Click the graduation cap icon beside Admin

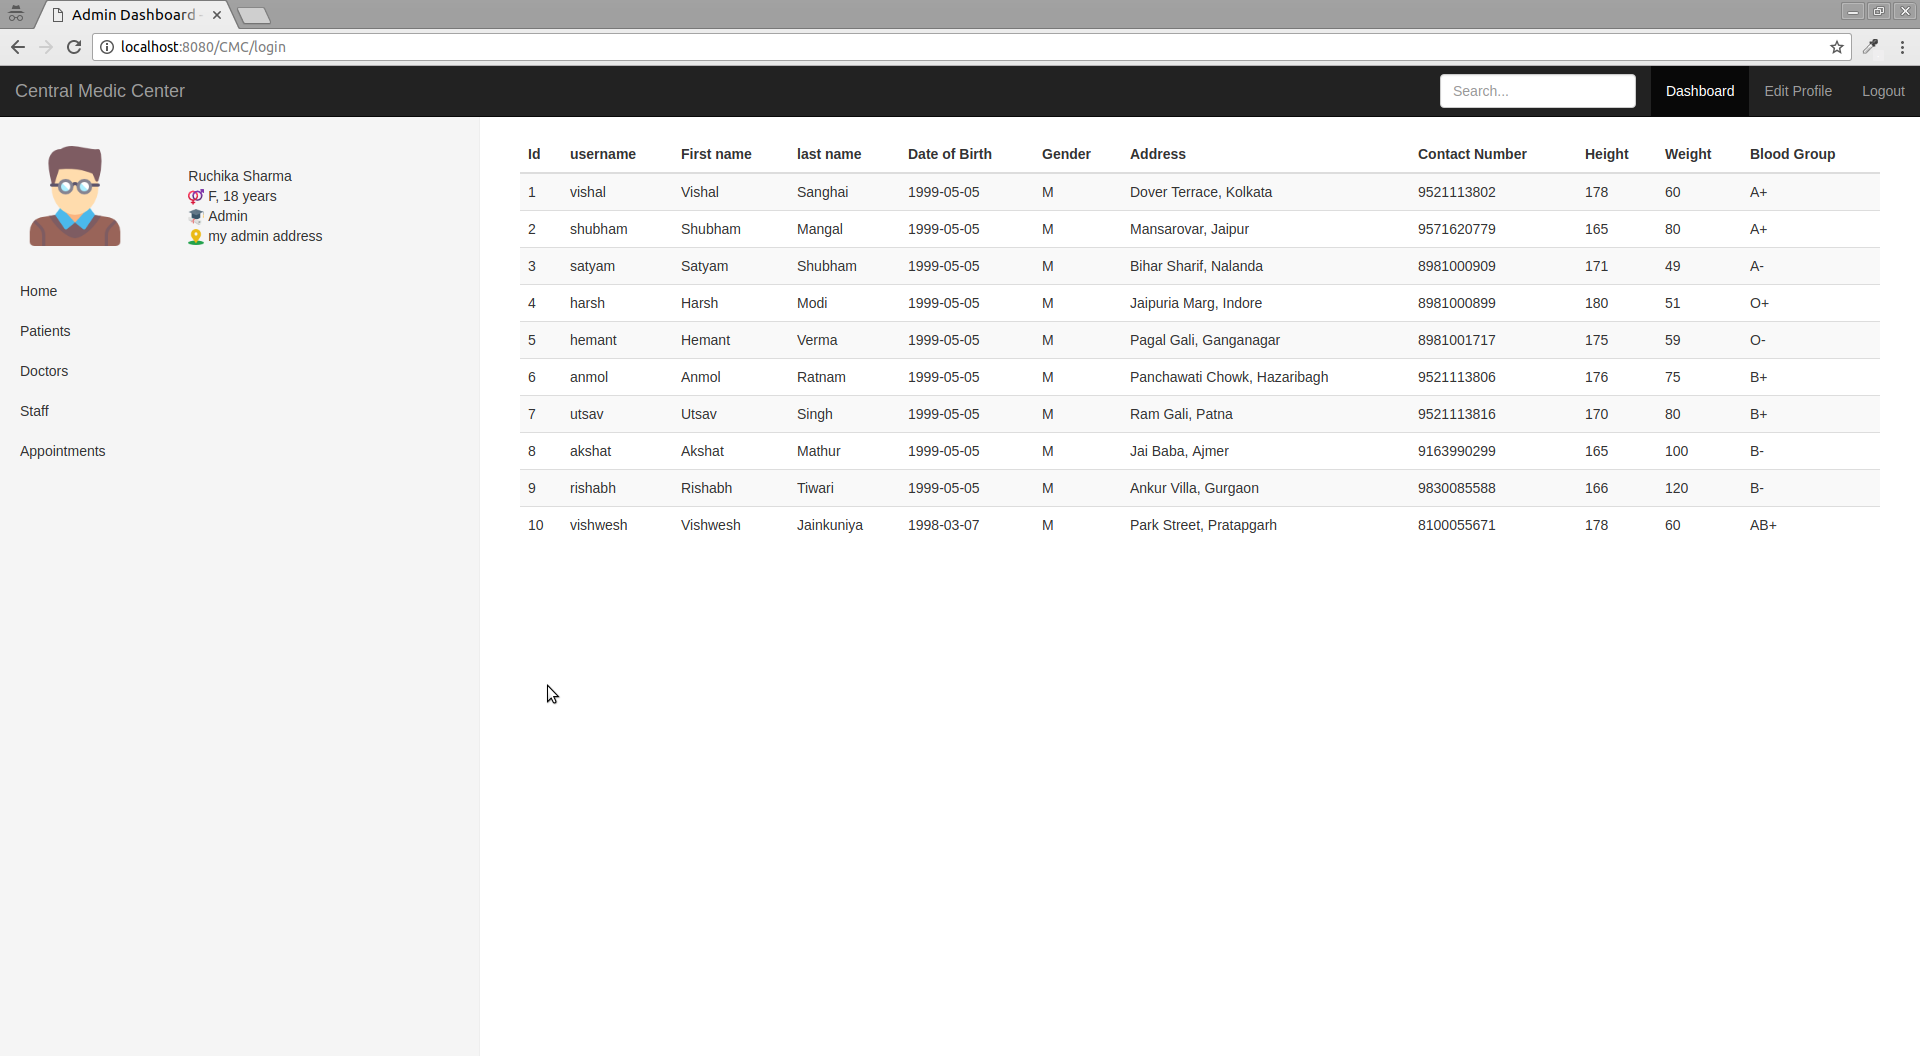(x=196, y=217)
